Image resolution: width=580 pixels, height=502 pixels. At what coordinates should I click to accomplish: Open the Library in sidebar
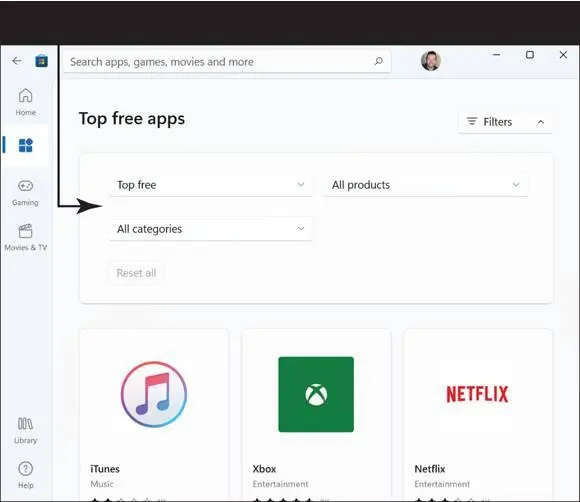point(26,431)
